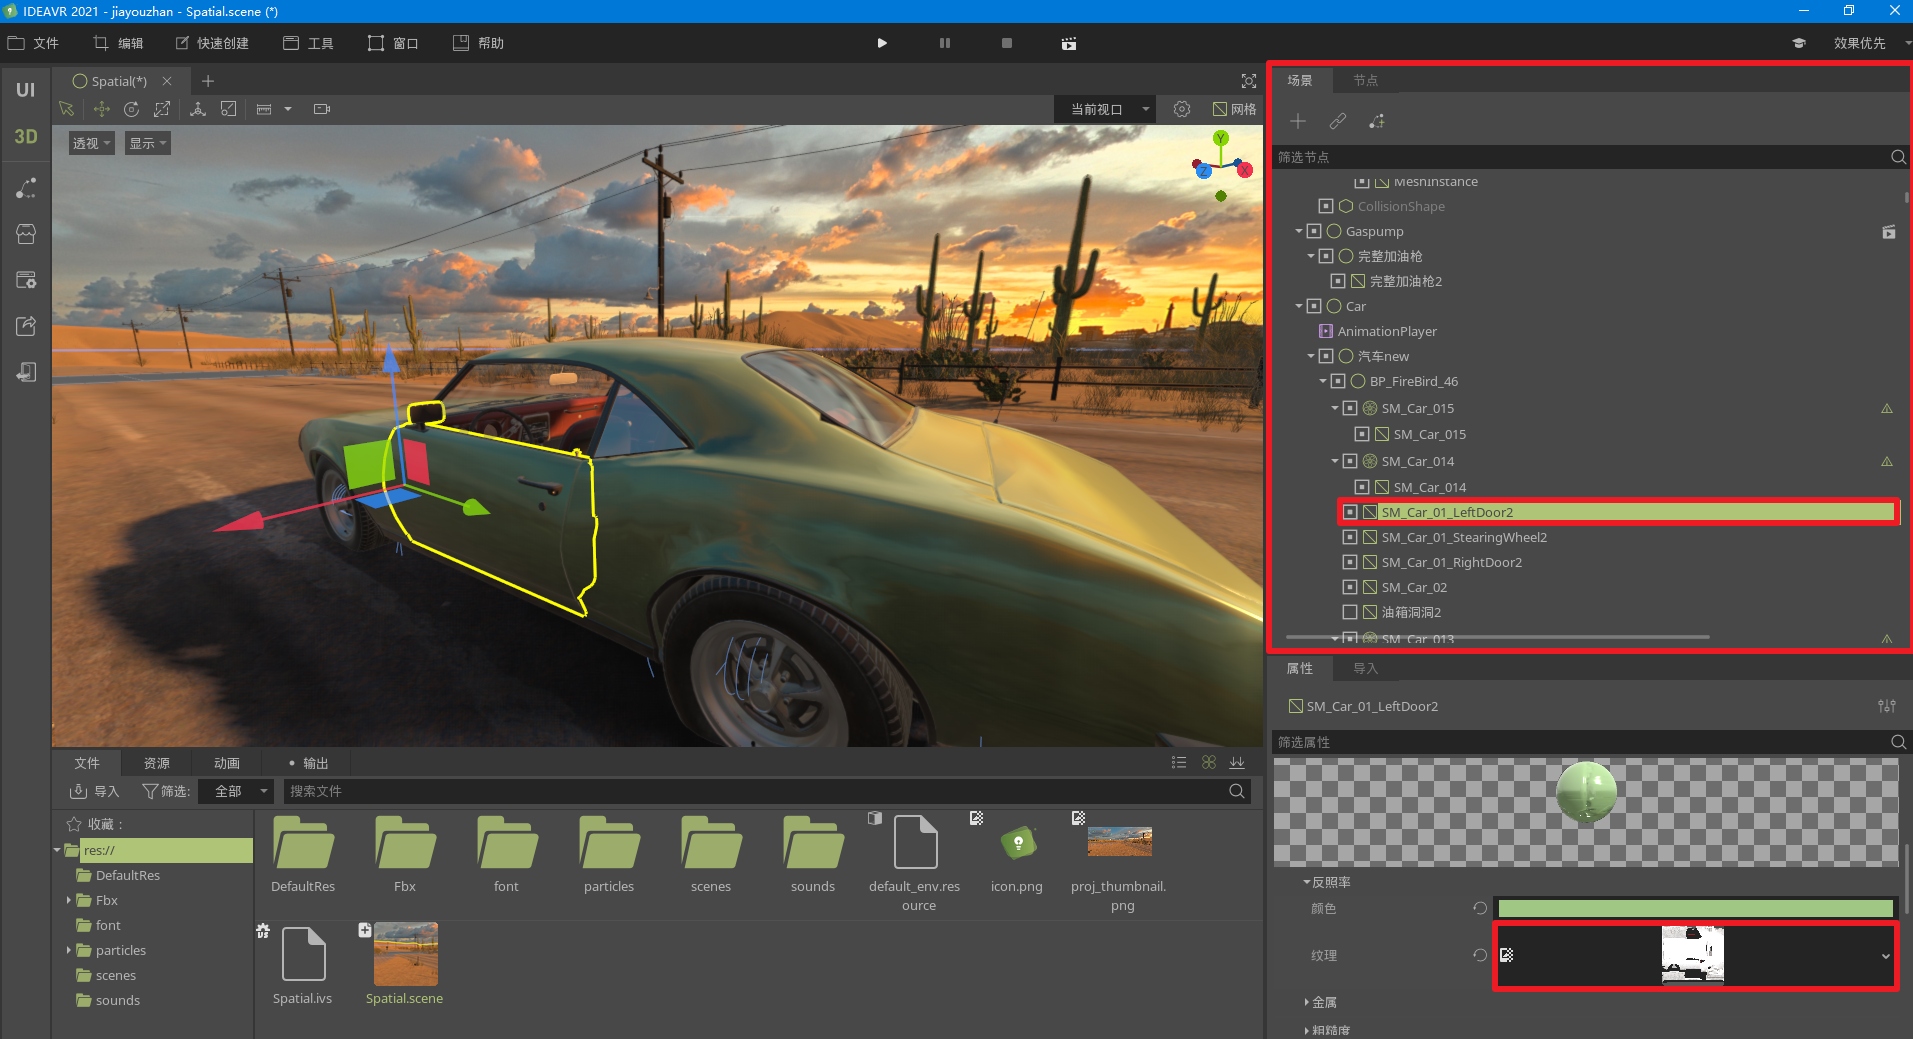Open the 显示 display dropdown
Viewport: 1913px width, 1039px height.
[x=147, y=144]
